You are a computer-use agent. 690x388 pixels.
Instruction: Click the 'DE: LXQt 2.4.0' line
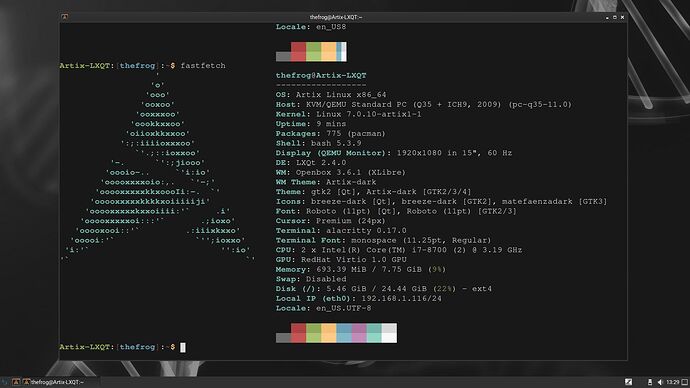(x=311, y=162)
